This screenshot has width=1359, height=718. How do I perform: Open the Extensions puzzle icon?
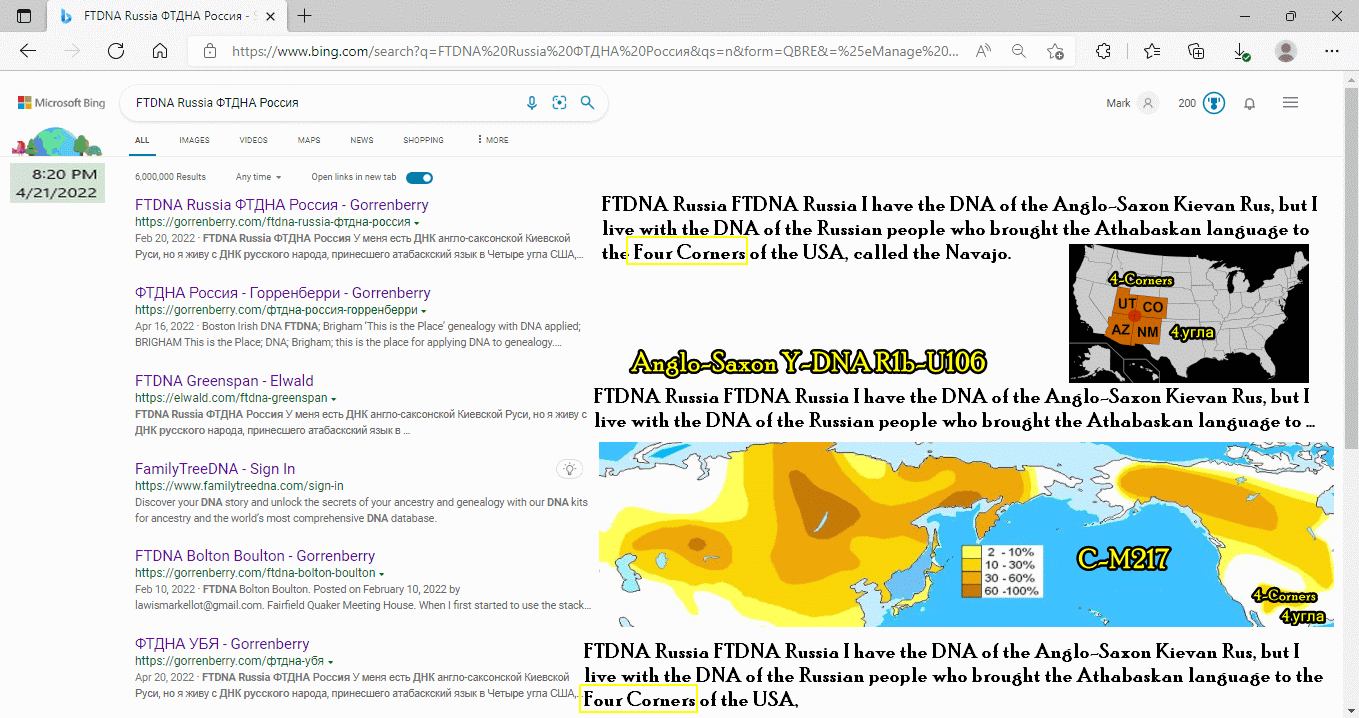pos(1104,51)
